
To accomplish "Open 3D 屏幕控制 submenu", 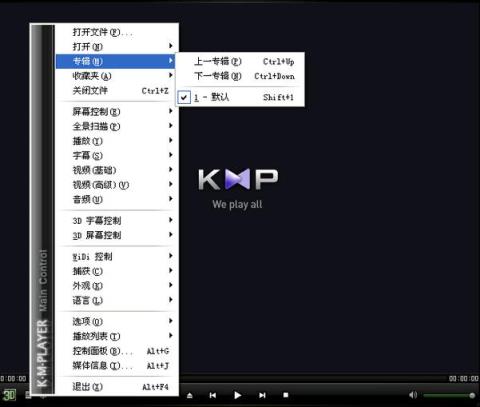I will pyautogui.click(x=116, y=235).
